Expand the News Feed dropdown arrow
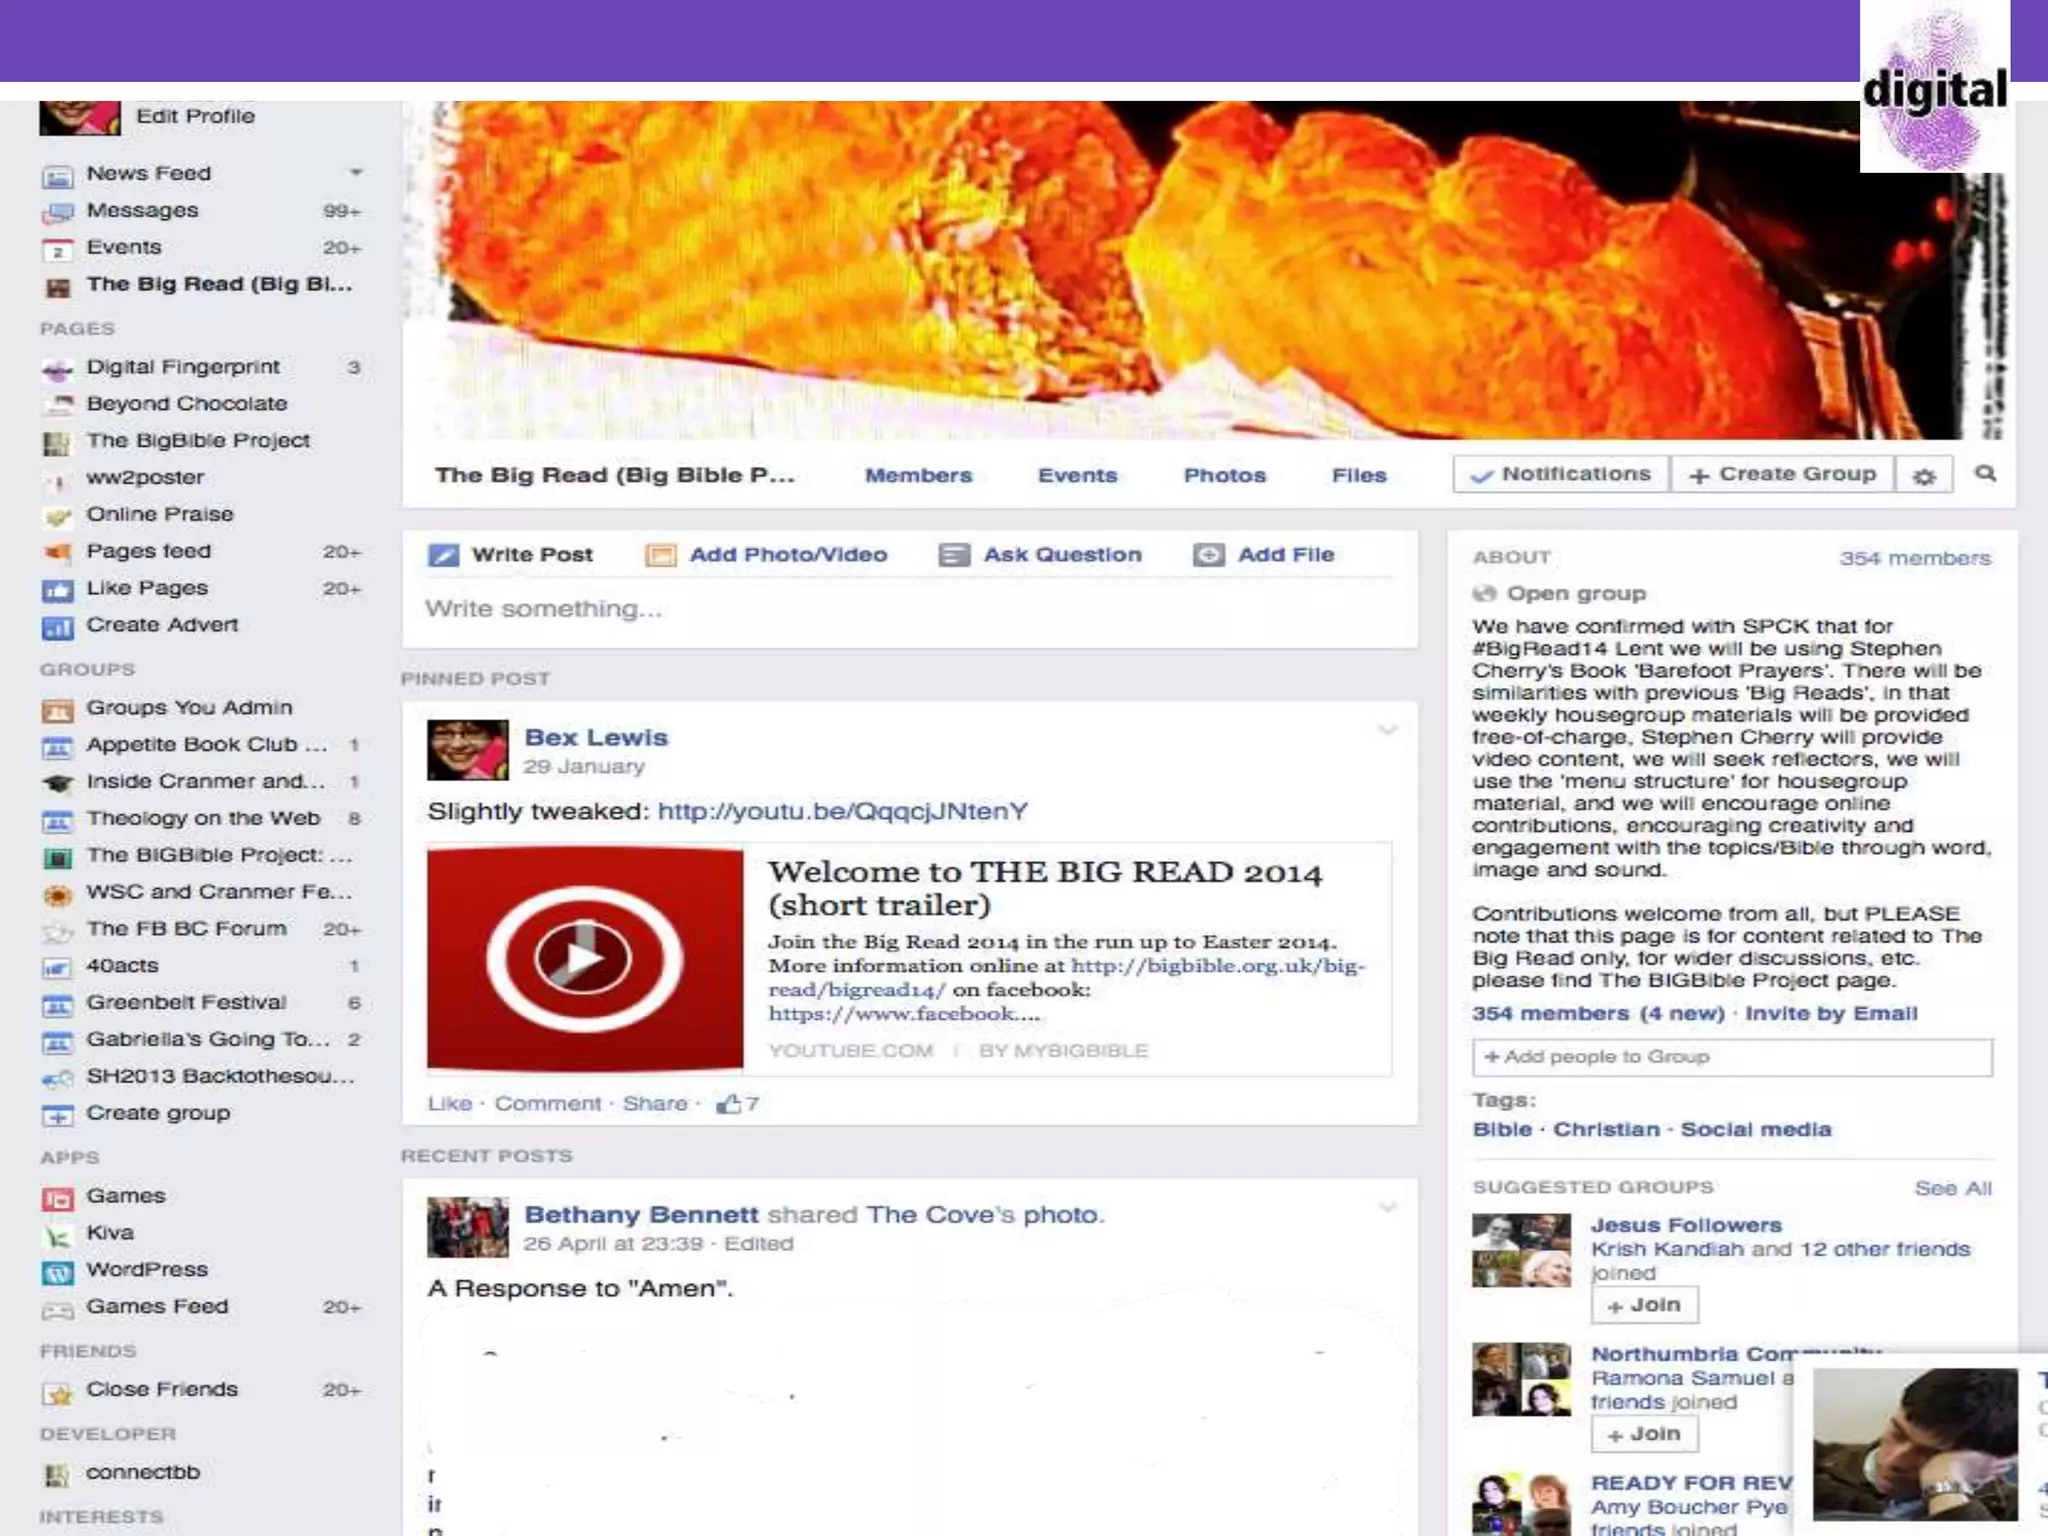The image size is (2048, 1536). pyautogui.click(x=355, y=173)
